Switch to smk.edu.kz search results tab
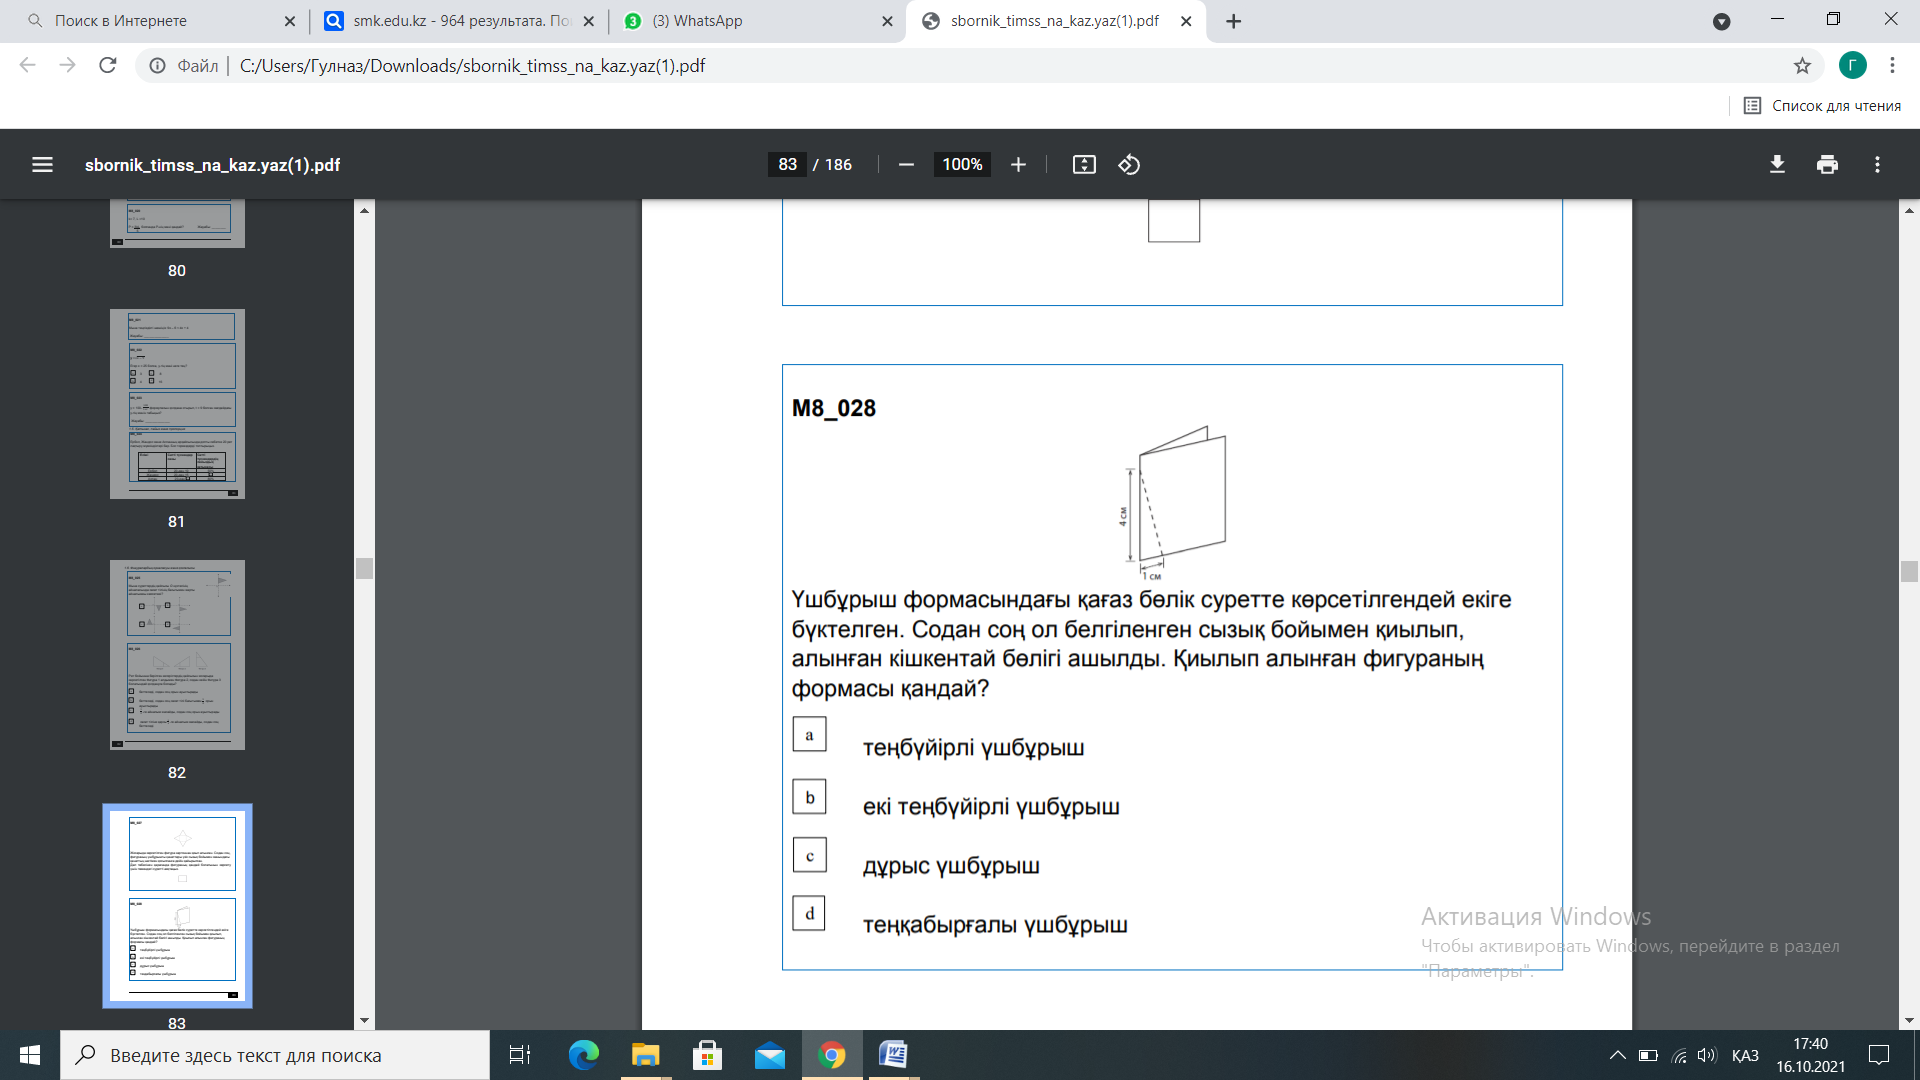1920x1080 pixels. [460, 21]
